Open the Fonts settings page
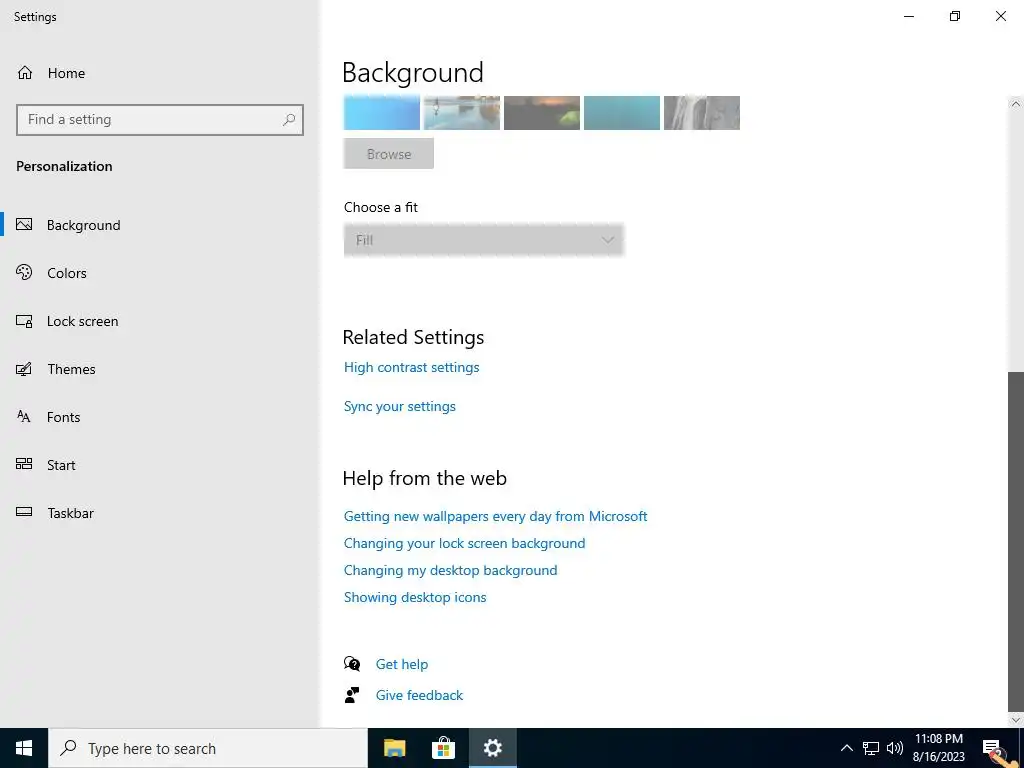Image resolution: width=1024 pixels, height=768 pixels. [63, 417]
